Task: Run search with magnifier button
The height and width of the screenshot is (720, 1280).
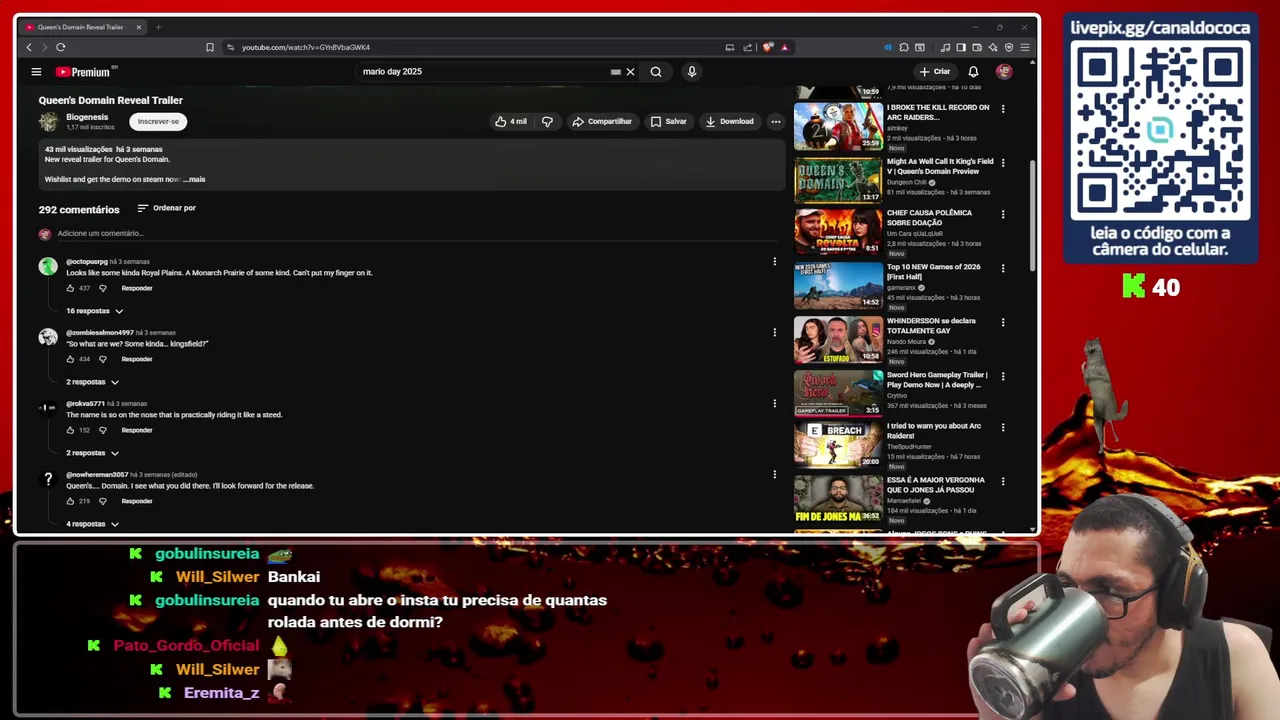Action: pos(656,72)
